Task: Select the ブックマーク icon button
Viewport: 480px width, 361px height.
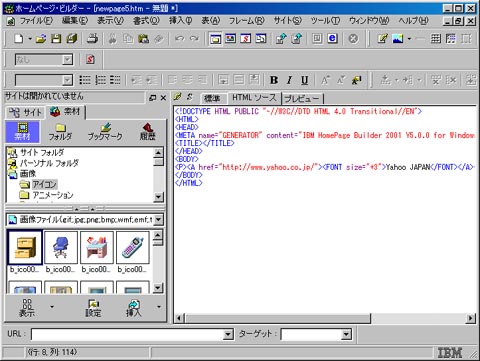Action: click(105, 131)
